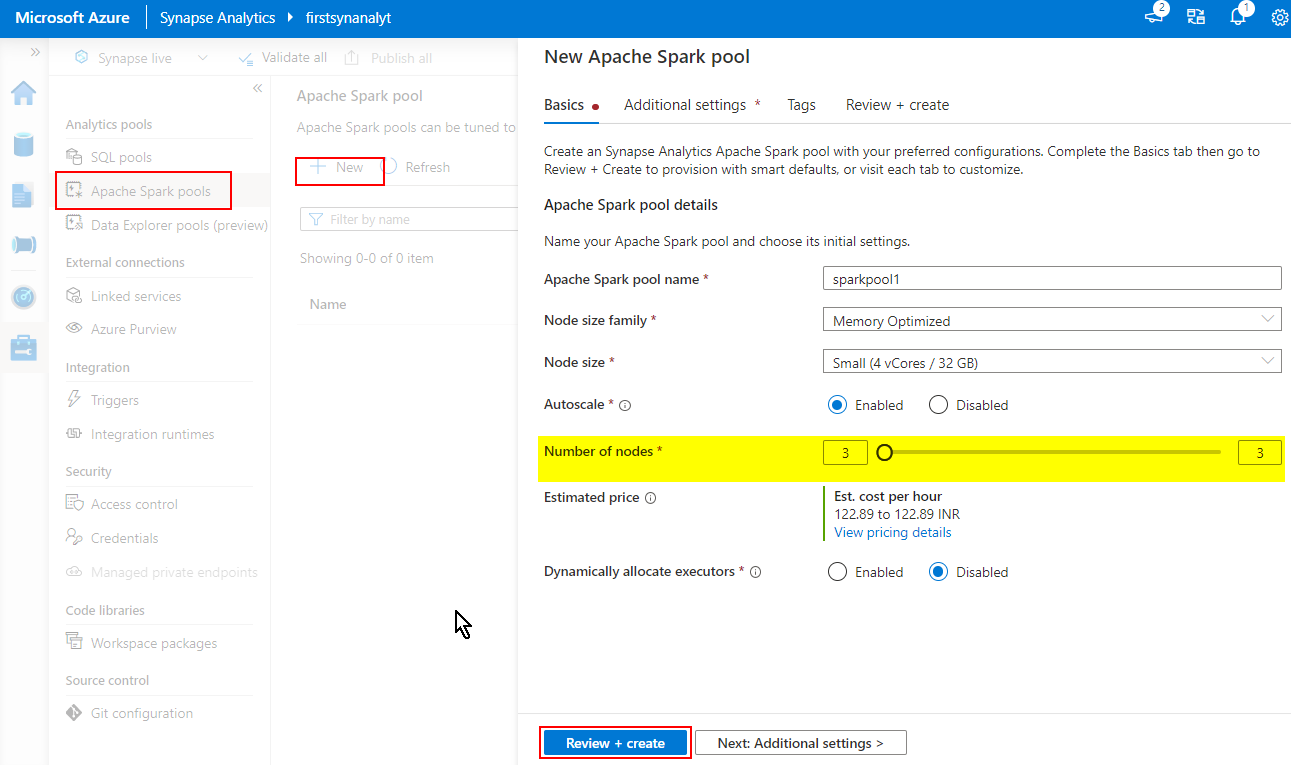The height and width of the screenshot is (765, 1291).
Task: Open the settings gear icon
Action: point(1279,17)
